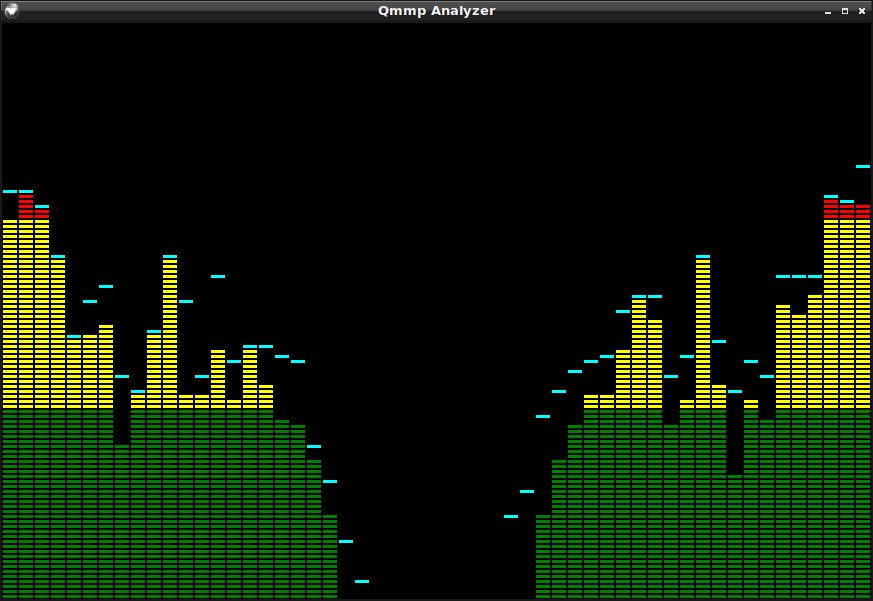This screenshot has height=601, width=873.
Task: Click the highest cyan peak marker at far right
Action: [x=862, y=166]
